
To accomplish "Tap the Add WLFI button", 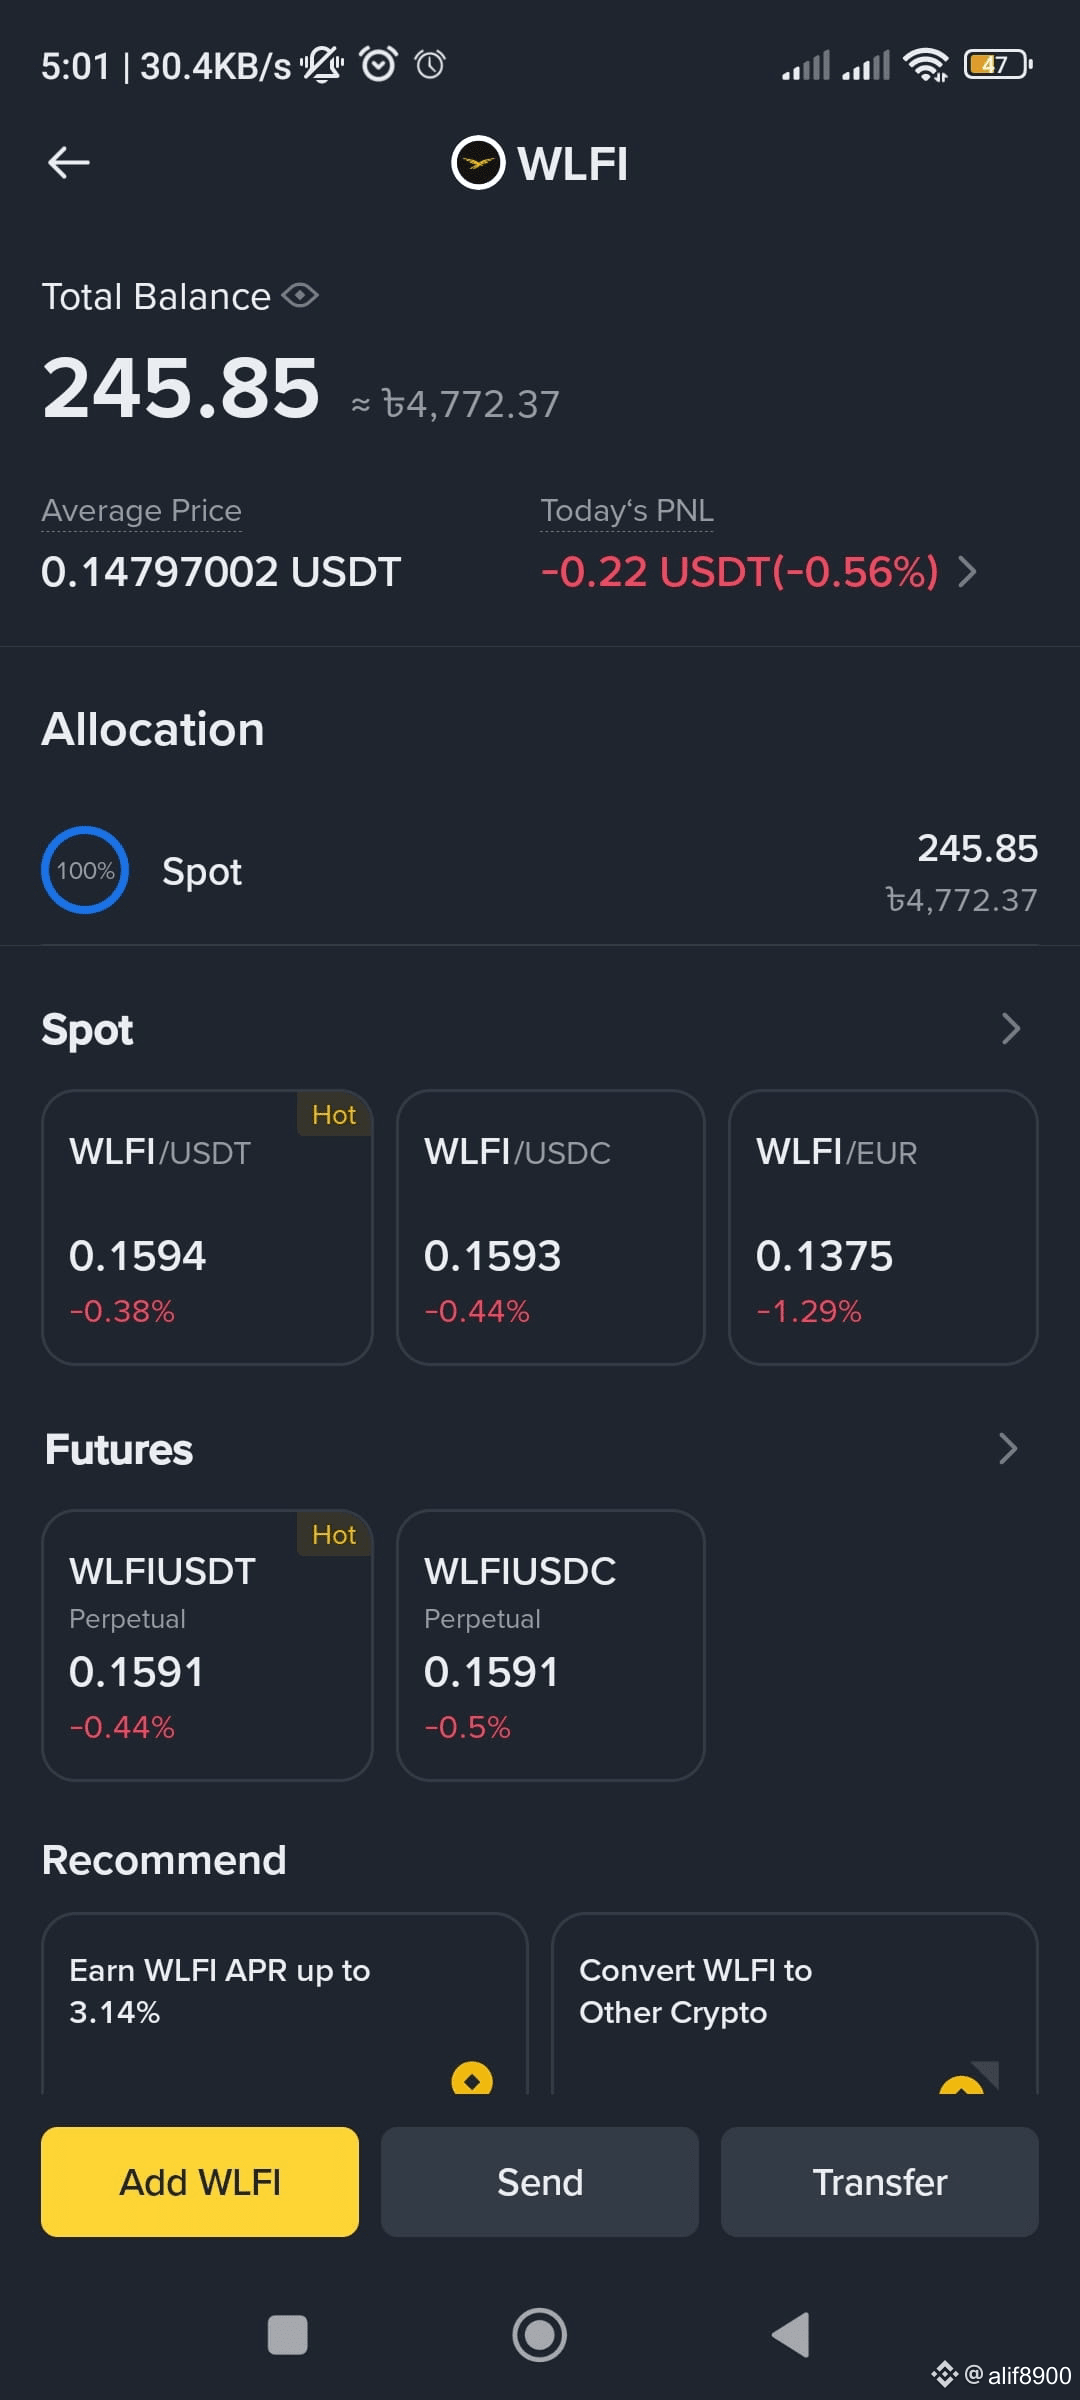I will point(200,2182).
